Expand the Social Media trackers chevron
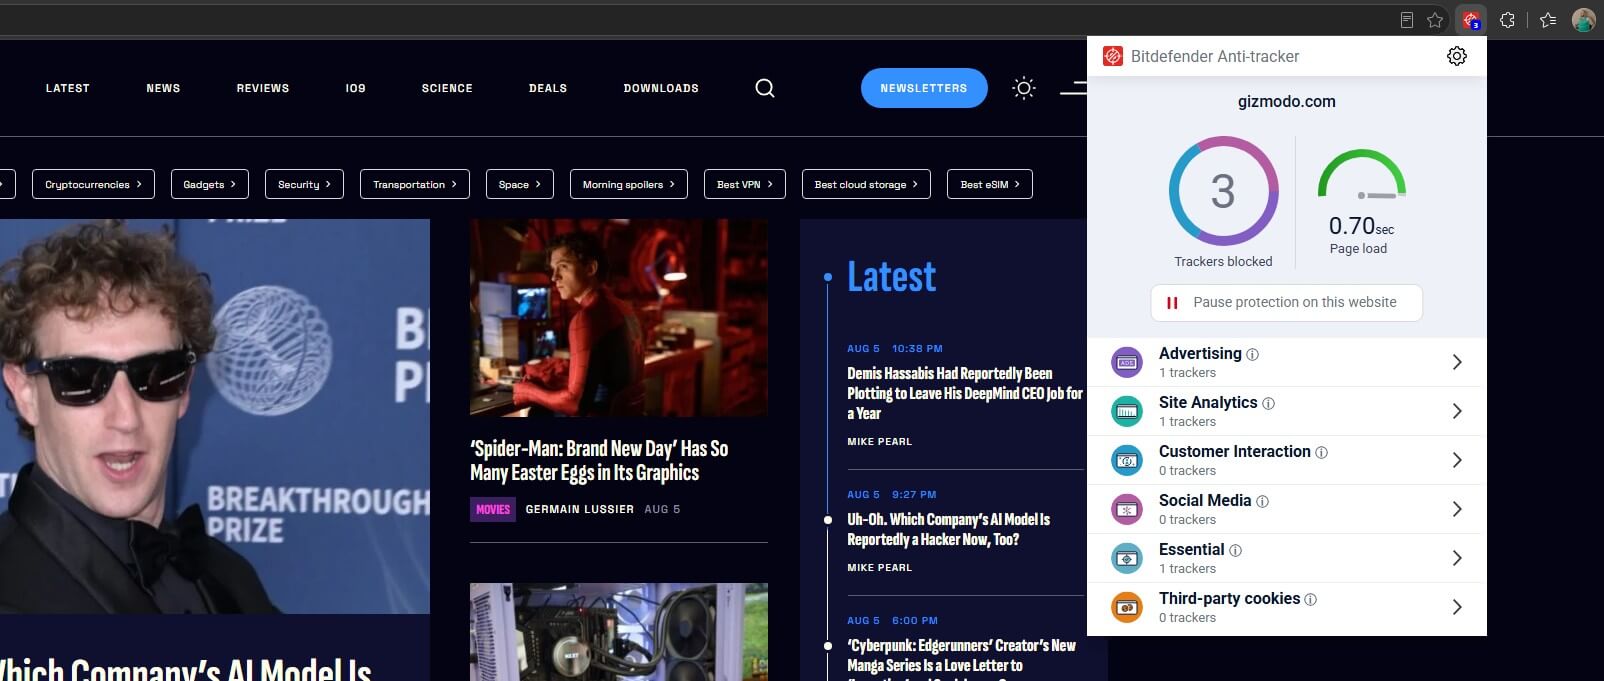This screenshot has width=1604, height=681. (1457, 509)
